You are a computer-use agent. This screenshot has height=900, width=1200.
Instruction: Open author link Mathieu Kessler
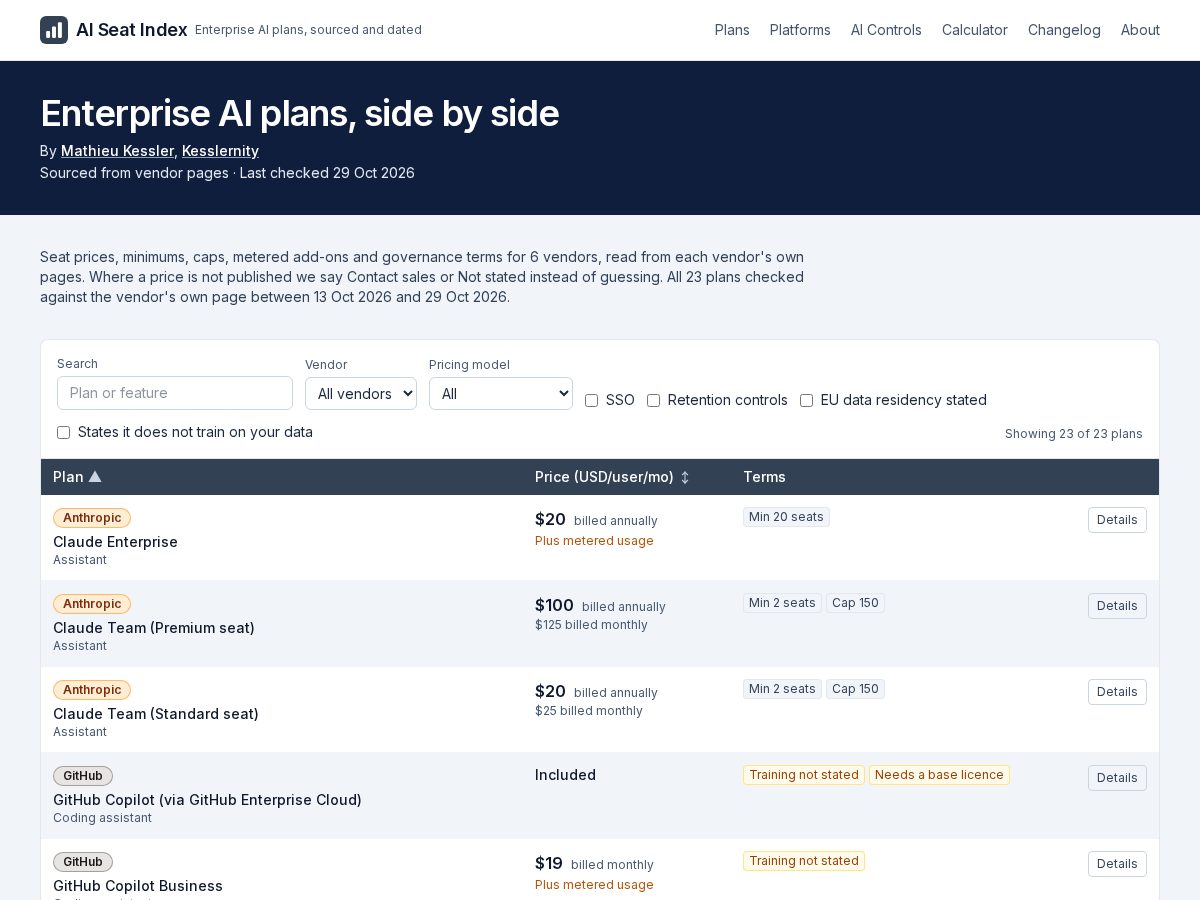pos(117,151)
